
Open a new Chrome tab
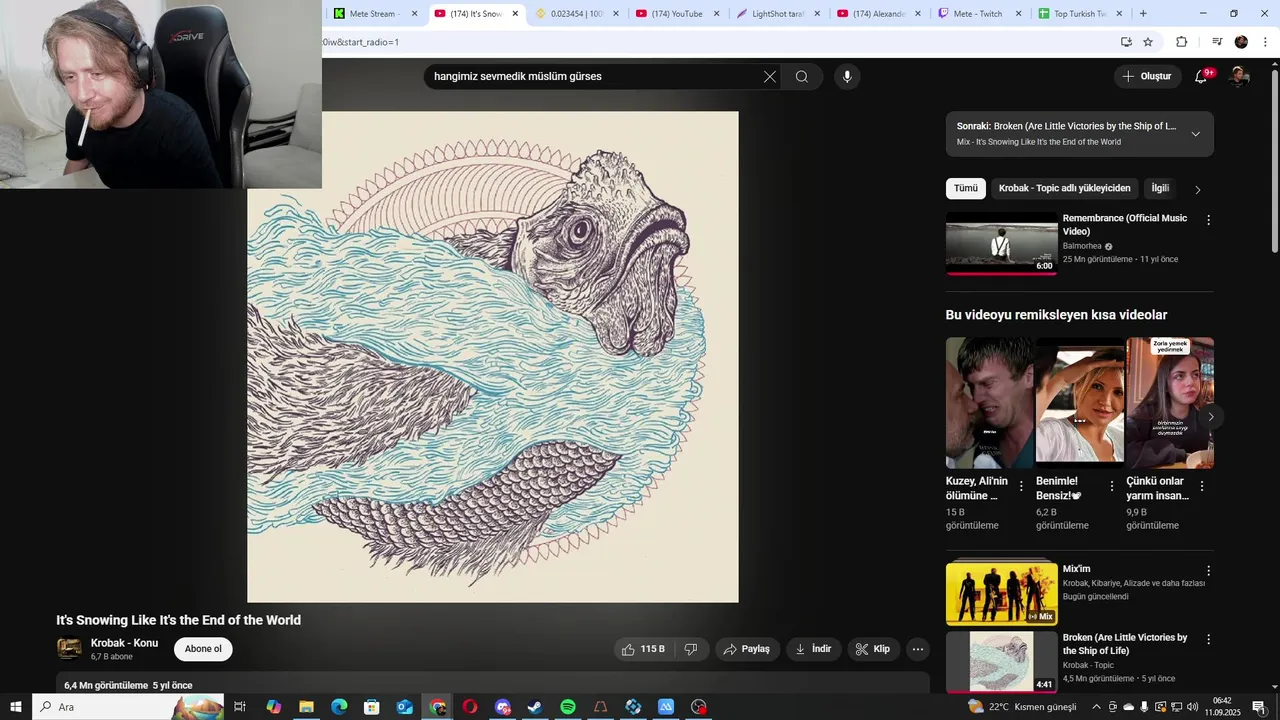[x=1143, y=14]
